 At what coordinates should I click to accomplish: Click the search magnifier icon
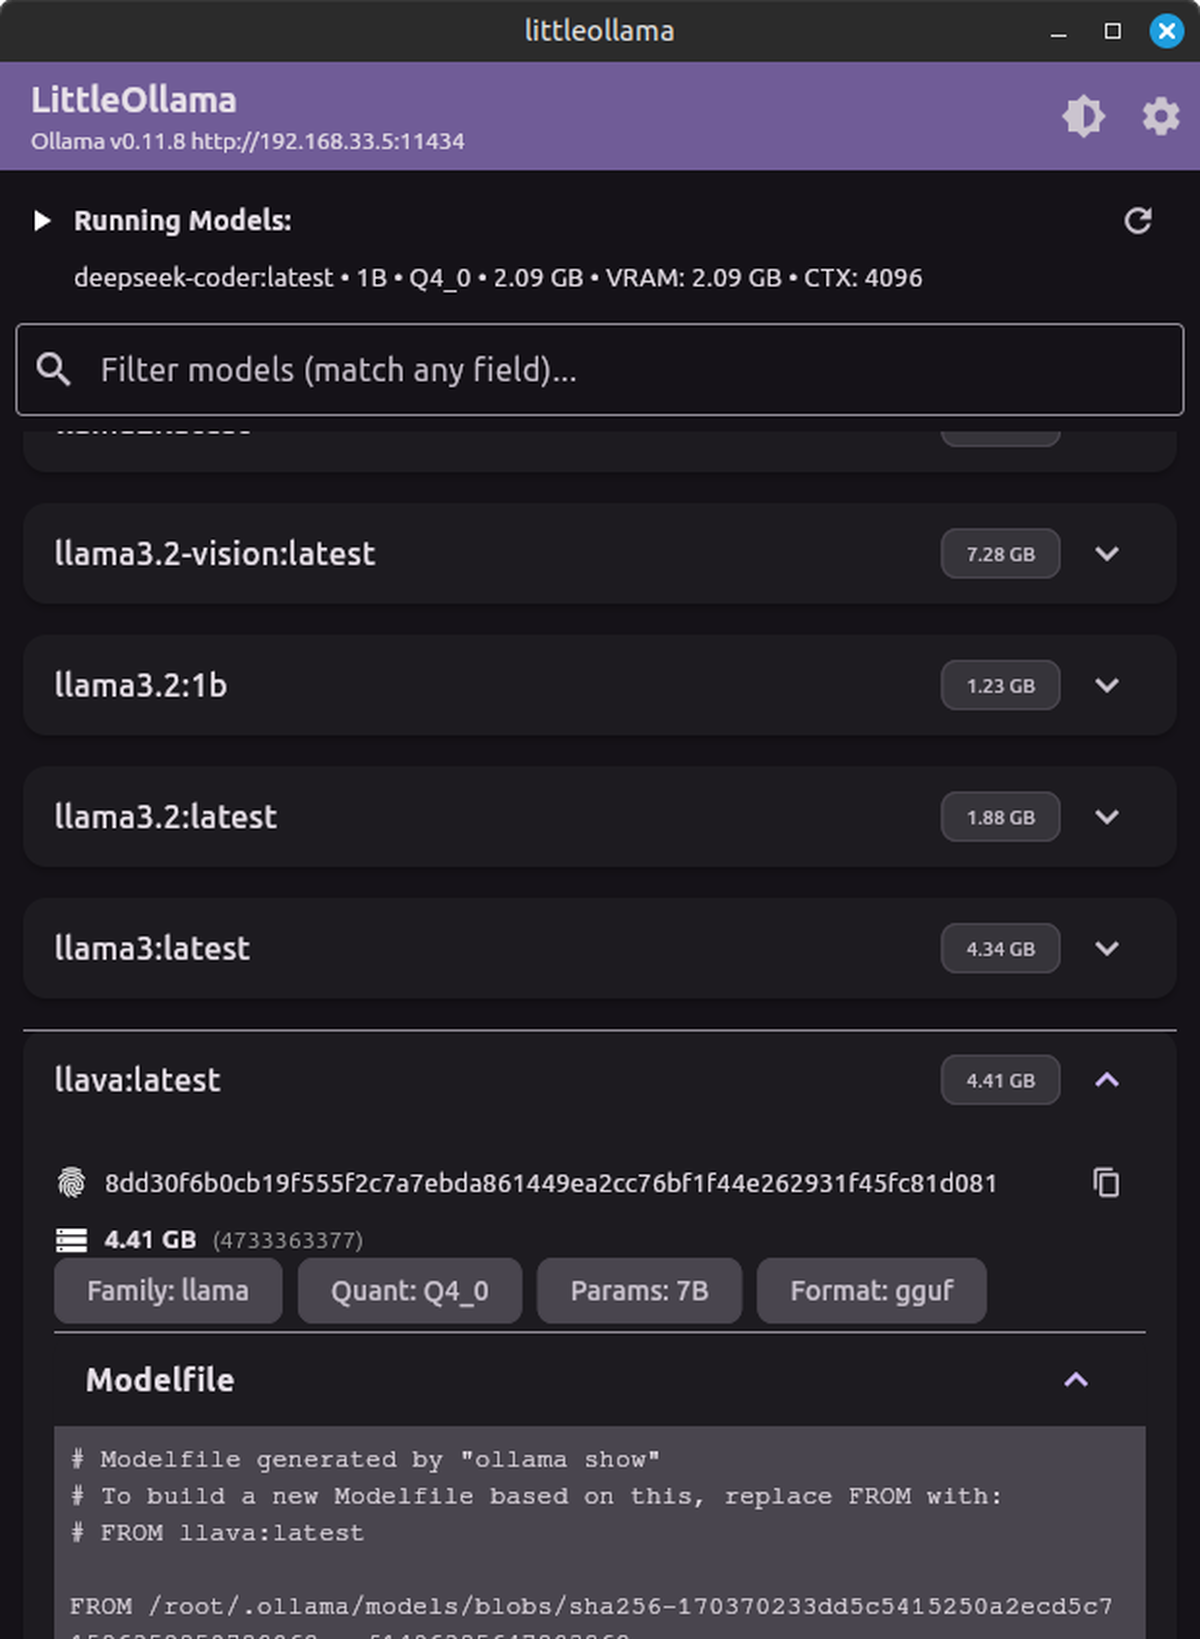tap(54, 370)
